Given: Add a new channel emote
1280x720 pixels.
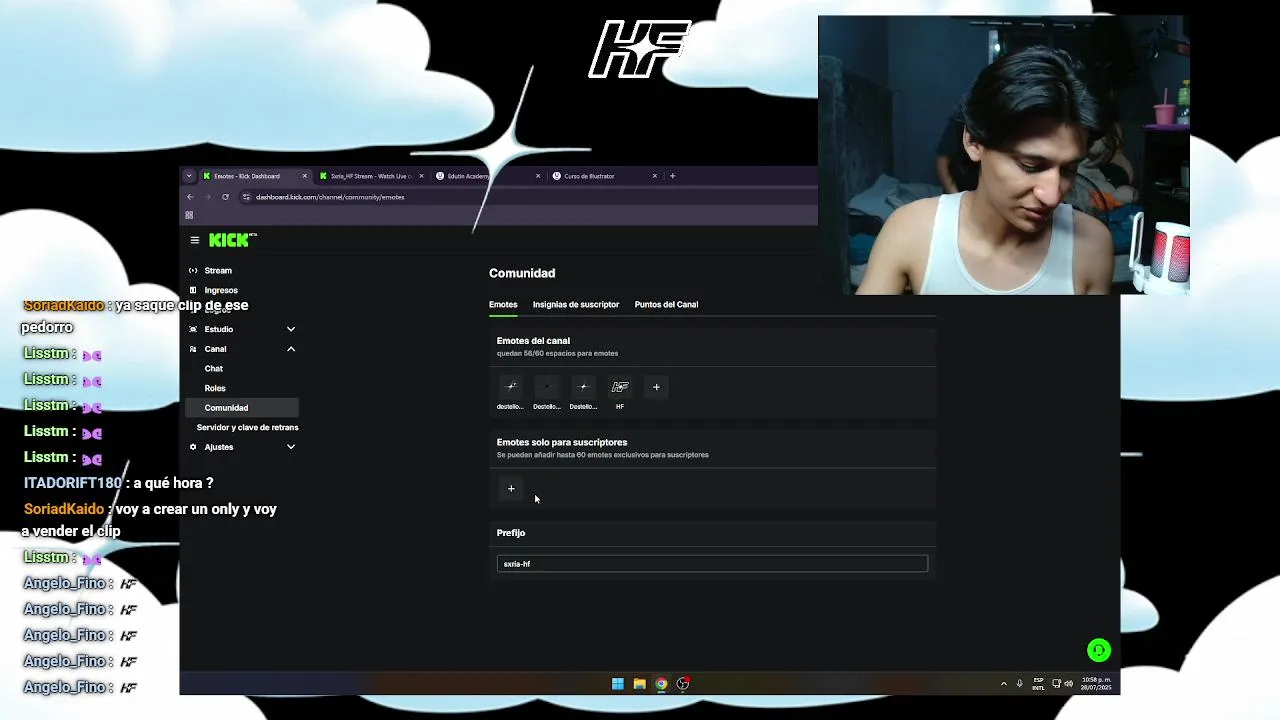Looking at the screenshot, I should click(x=656, y=387).
